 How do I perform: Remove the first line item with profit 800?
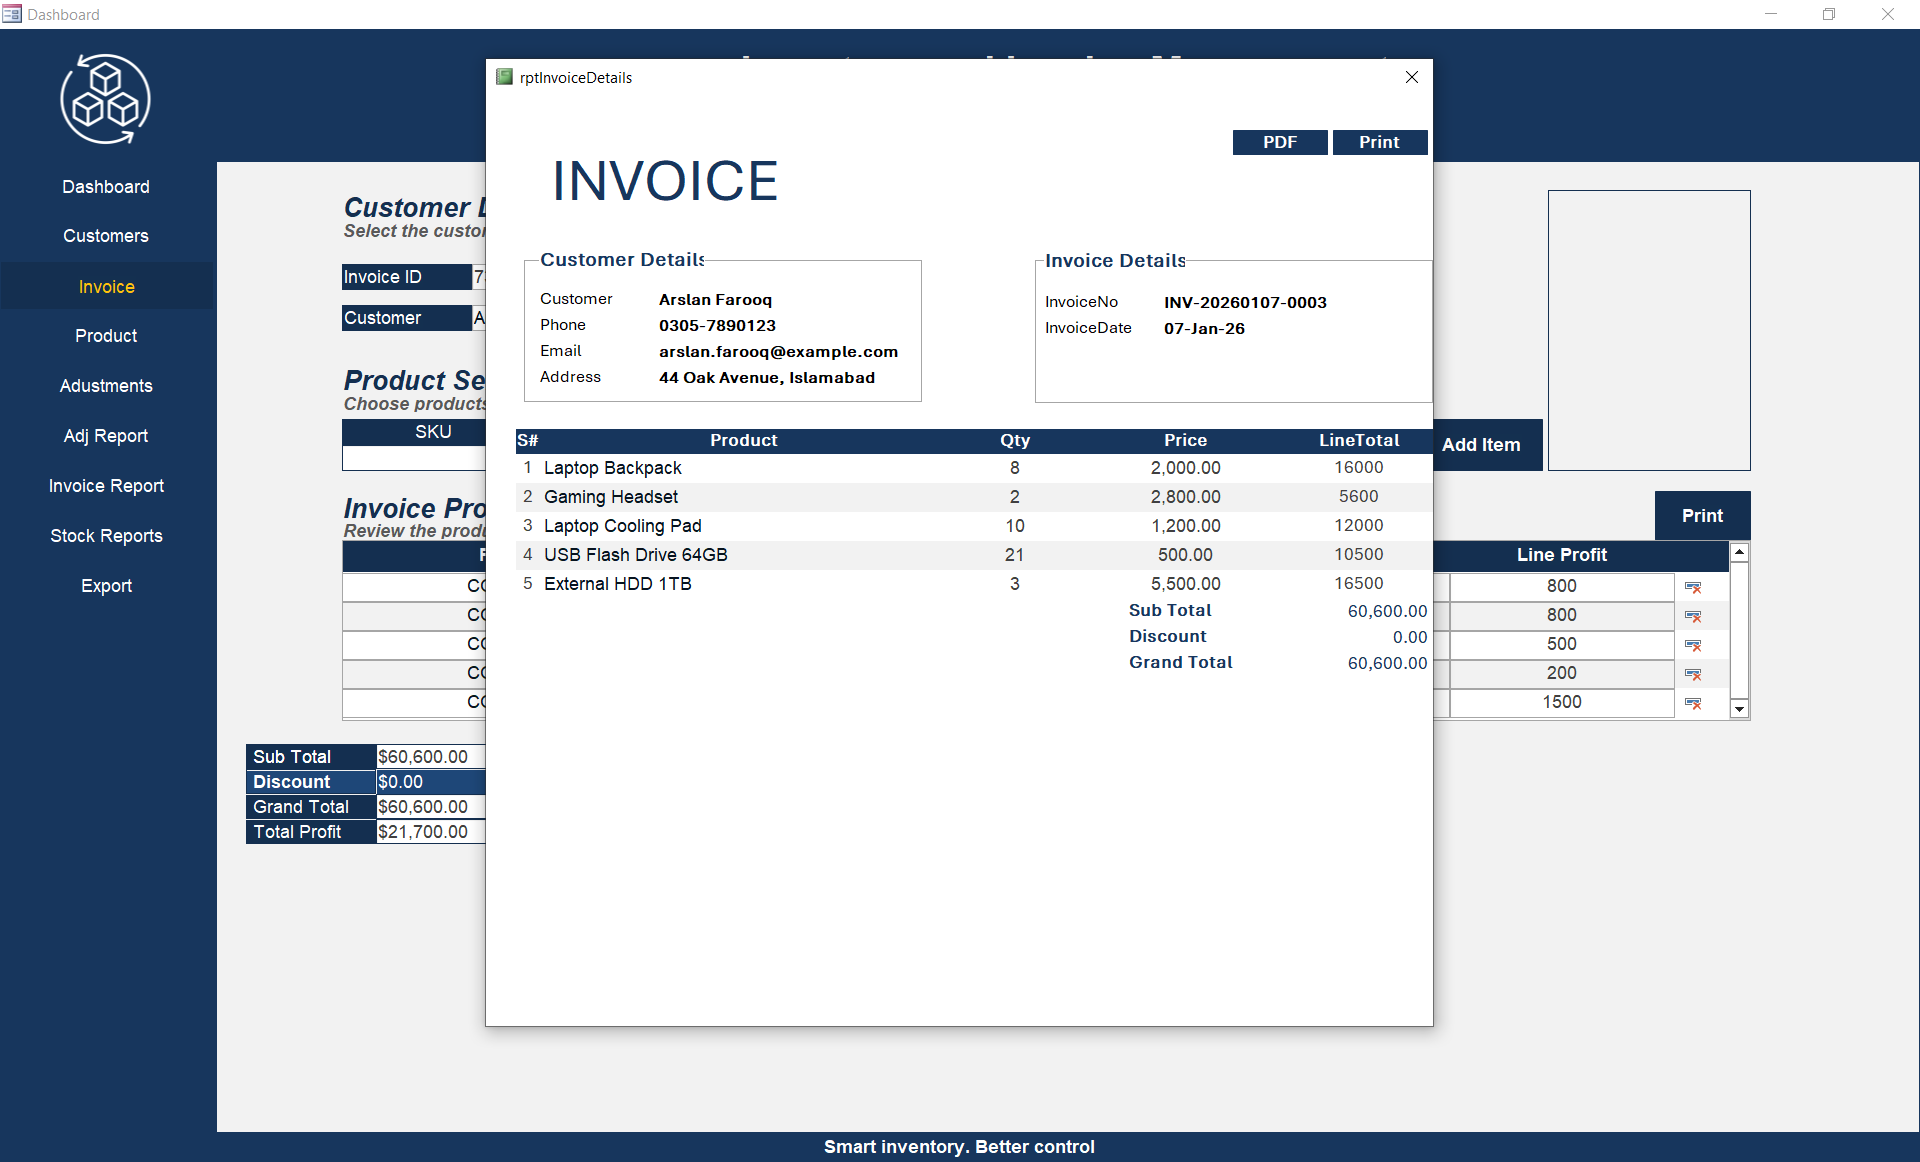(1693, 587)
